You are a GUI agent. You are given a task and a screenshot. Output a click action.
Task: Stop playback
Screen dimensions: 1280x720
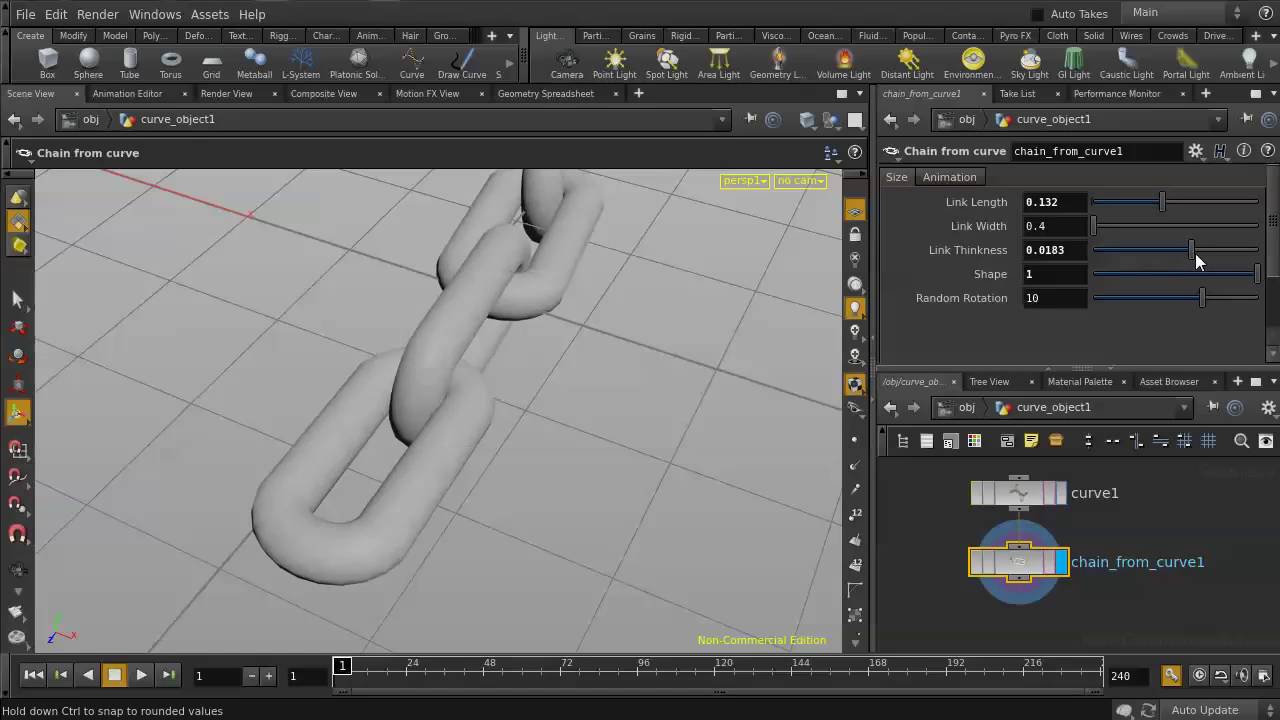click(x=114, y=675)
